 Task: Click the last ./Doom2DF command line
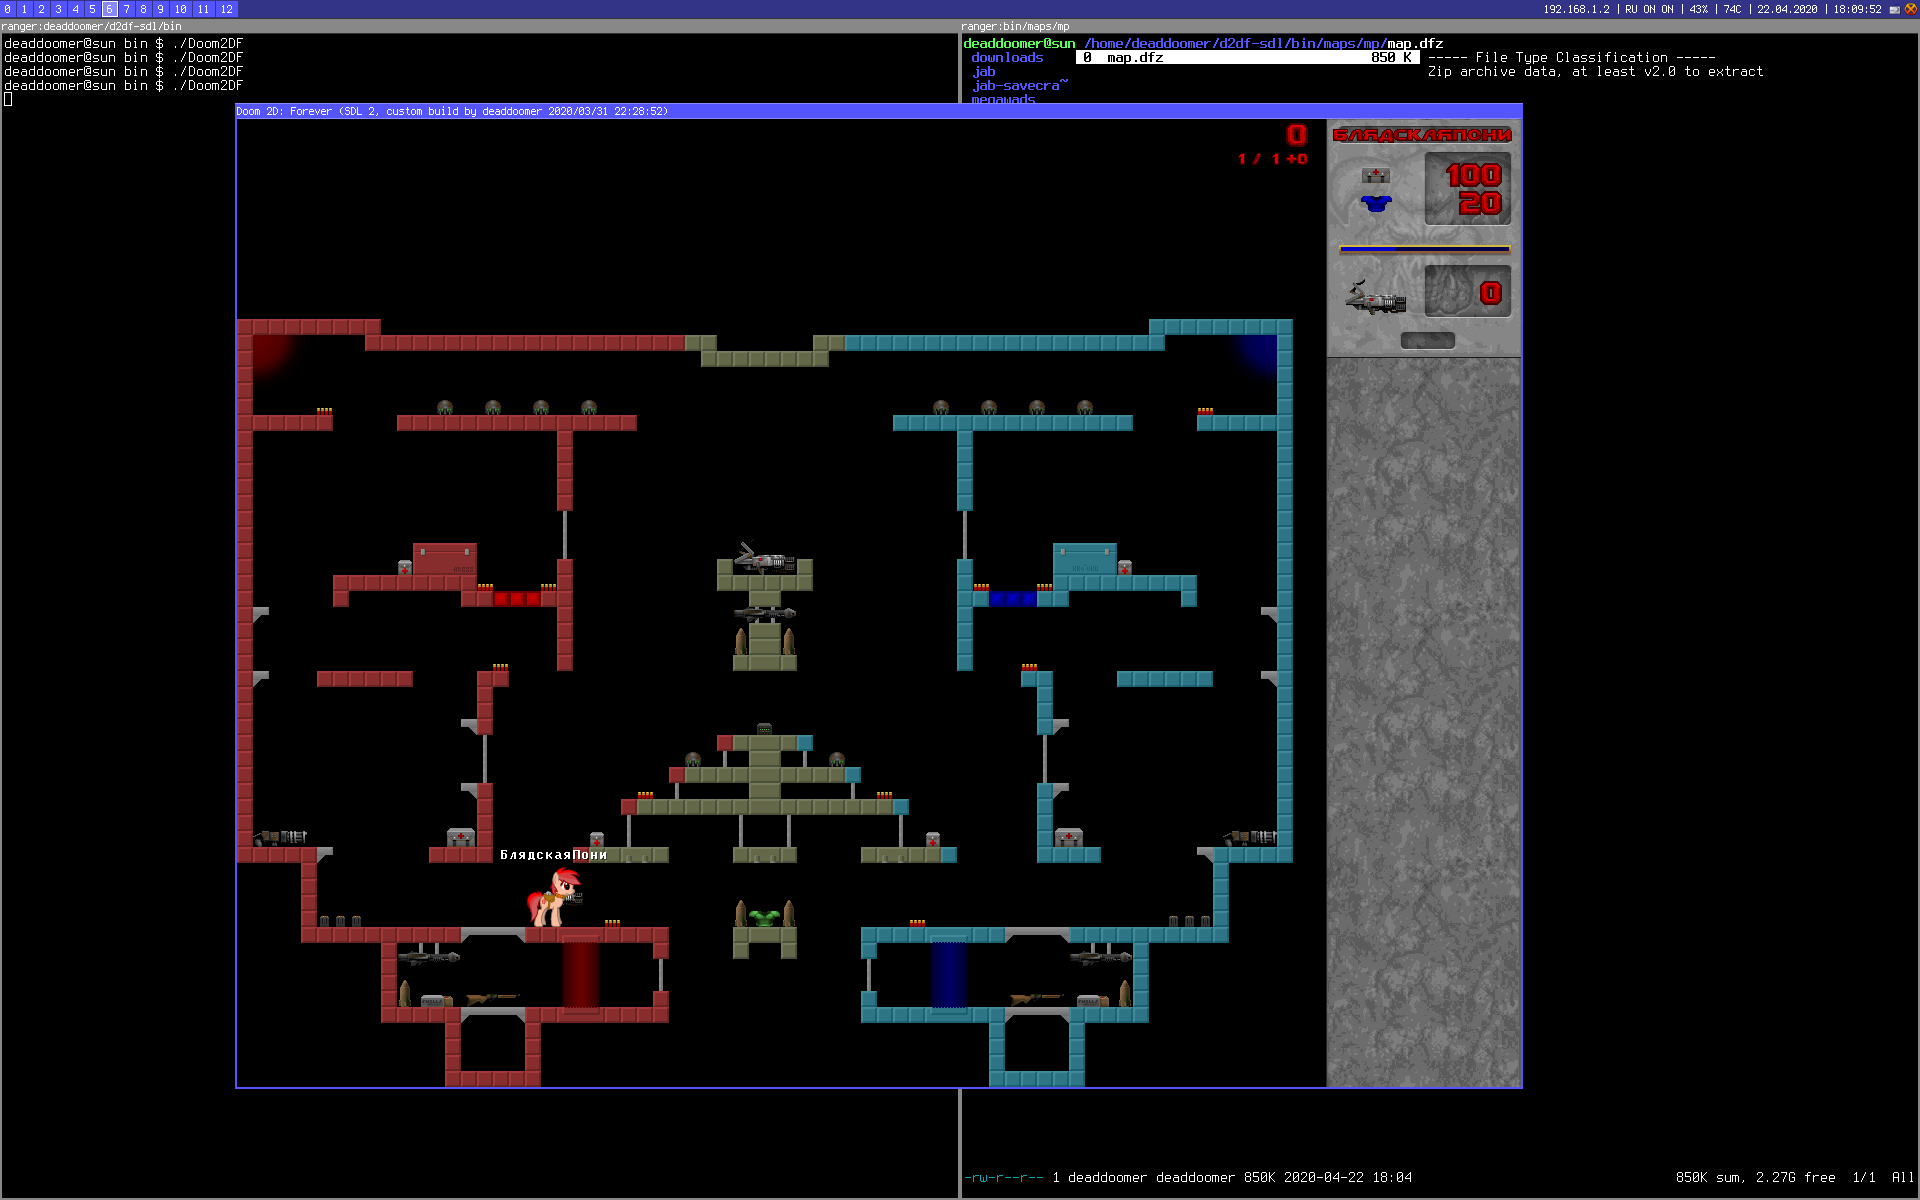(x=123, y=86)
